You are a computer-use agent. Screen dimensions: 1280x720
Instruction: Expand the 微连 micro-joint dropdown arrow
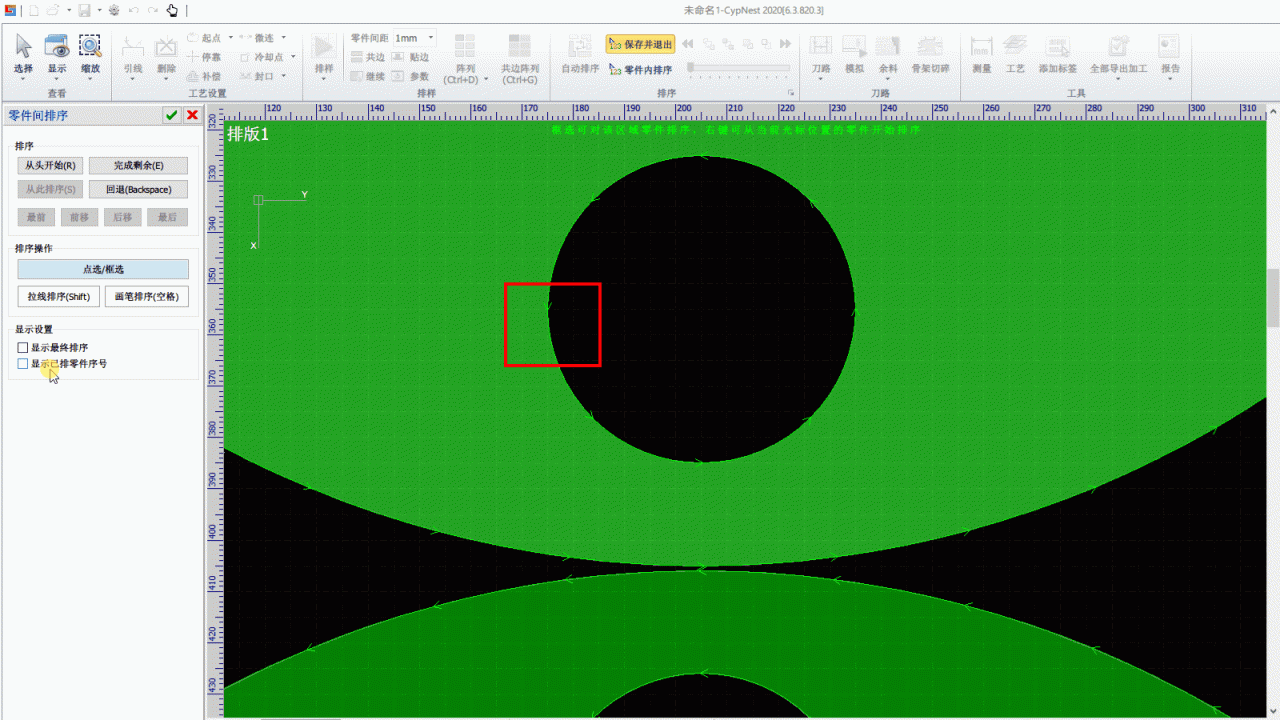(284, 38)
